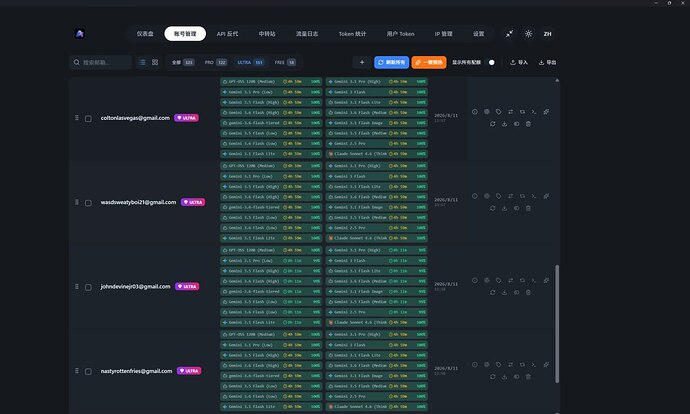
Task: Click refresh icon for coltonlasvegas@gmail.com
Action: pyautogui.click(x=492, y=124)
